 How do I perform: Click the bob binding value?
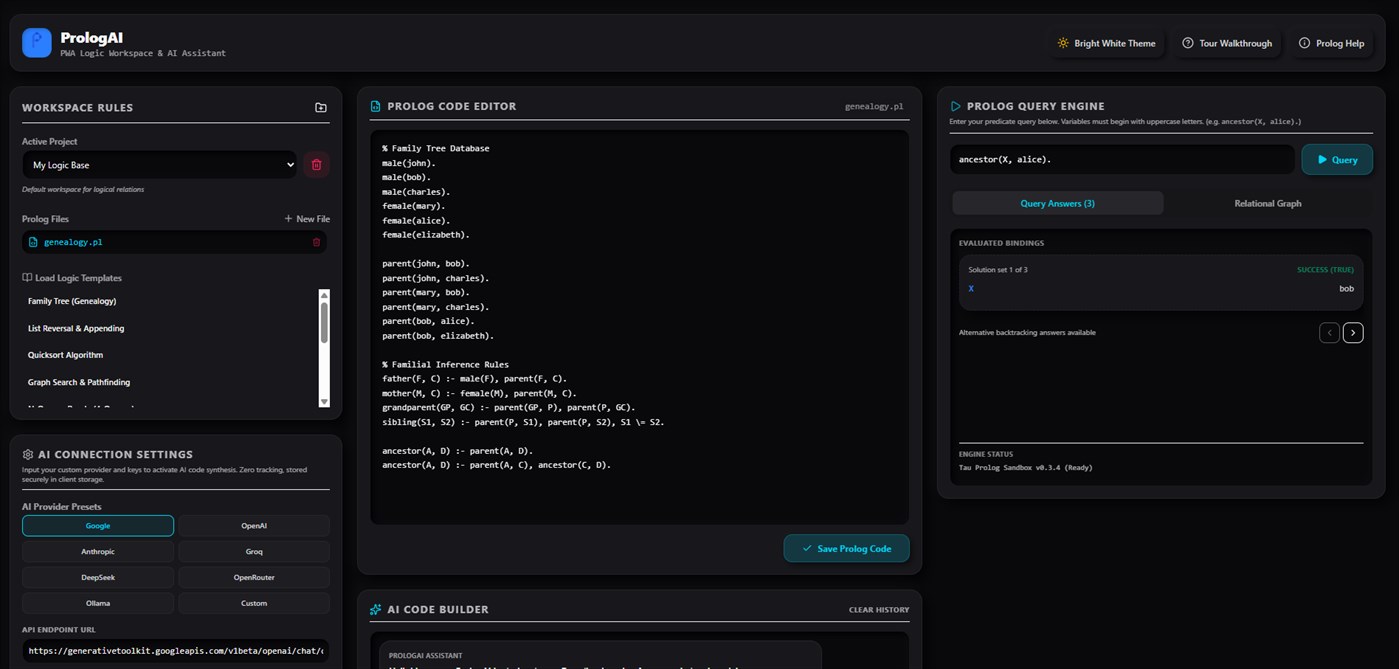point(1346,289)
